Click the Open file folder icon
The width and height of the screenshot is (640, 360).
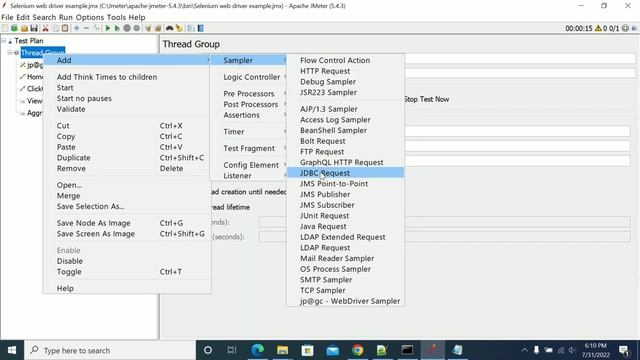click(24, 28)
